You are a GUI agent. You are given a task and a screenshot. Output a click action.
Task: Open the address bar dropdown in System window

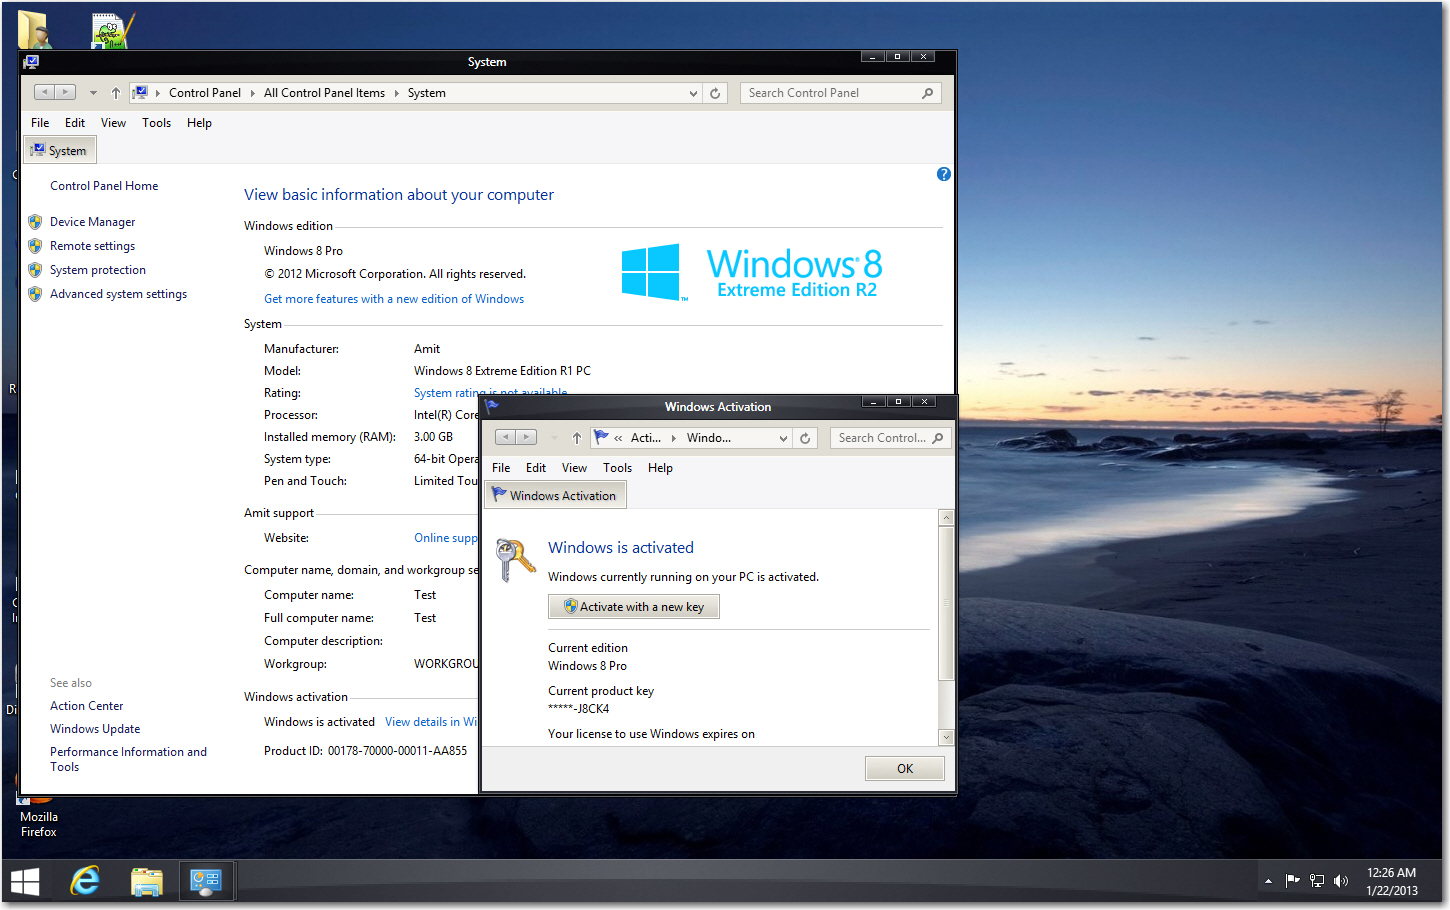[x=693, y=92]
